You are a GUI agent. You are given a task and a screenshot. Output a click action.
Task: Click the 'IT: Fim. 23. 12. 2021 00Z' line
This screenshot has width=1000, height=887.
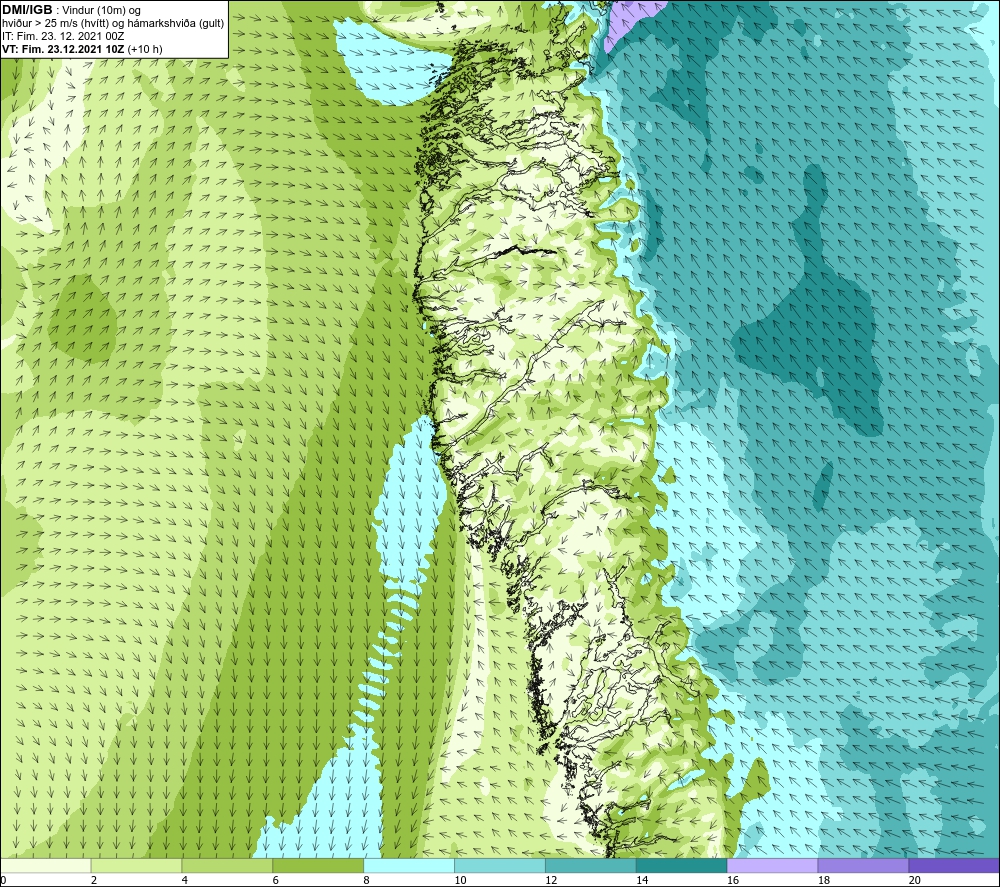(x=63, y=36)
